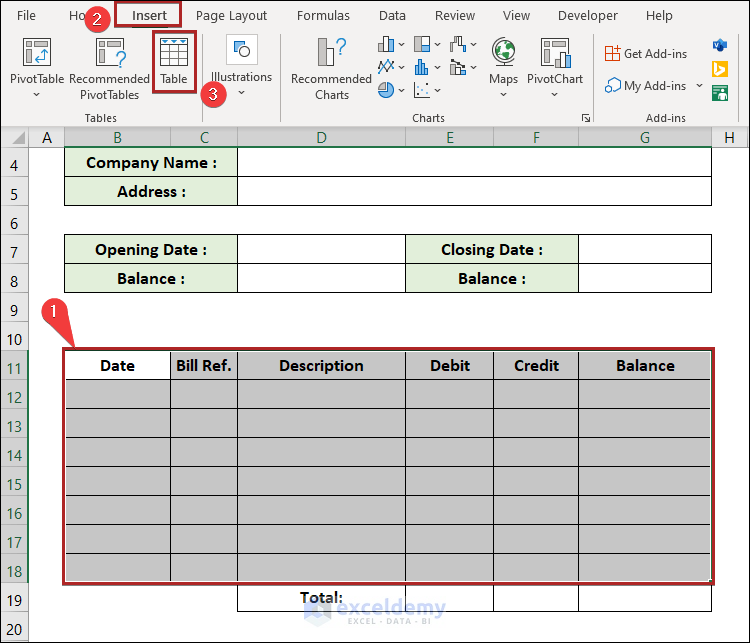This screenshot has height=643, width=750.
Task: Switch to the Data tab
Action: point(392,15)
